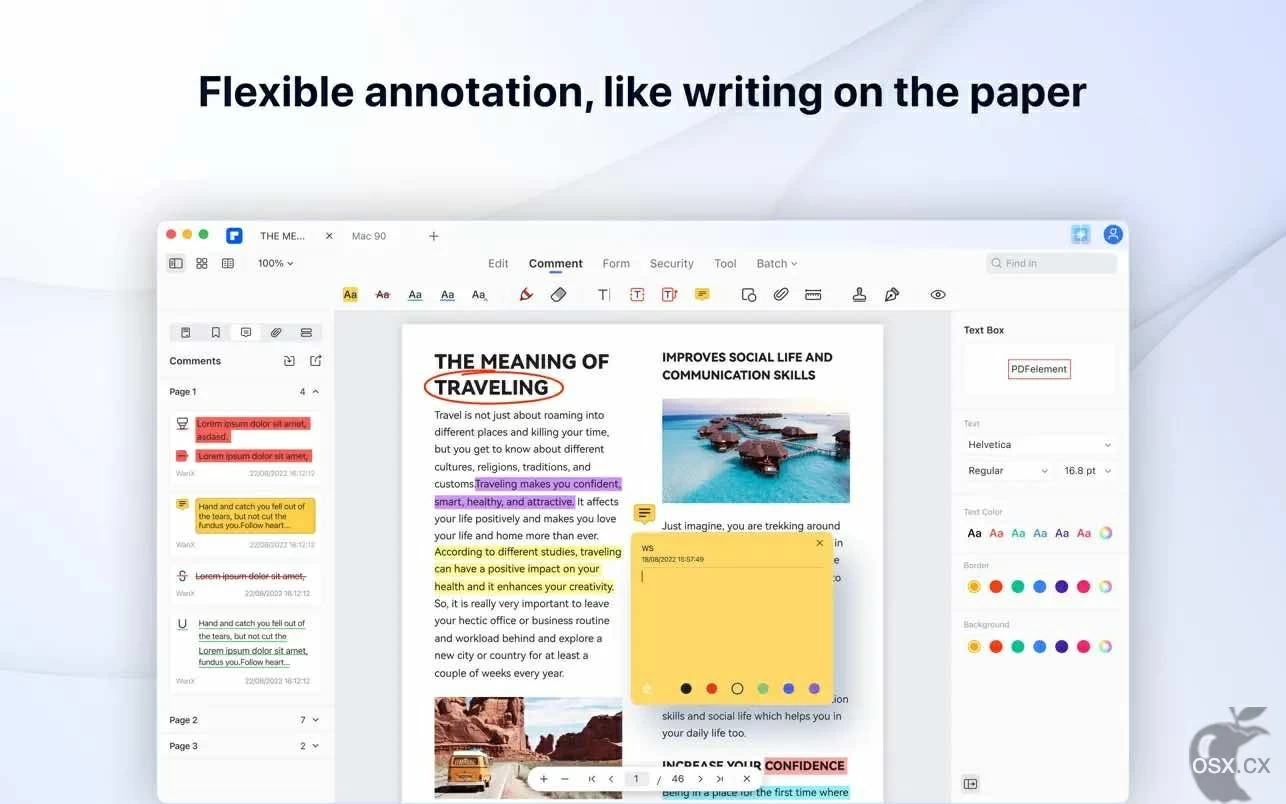Switch to the Security tab

tap(672, 263)
